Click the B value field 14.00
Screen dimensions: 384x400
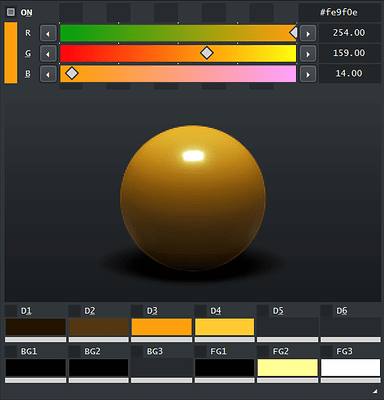tap(349, 74)
